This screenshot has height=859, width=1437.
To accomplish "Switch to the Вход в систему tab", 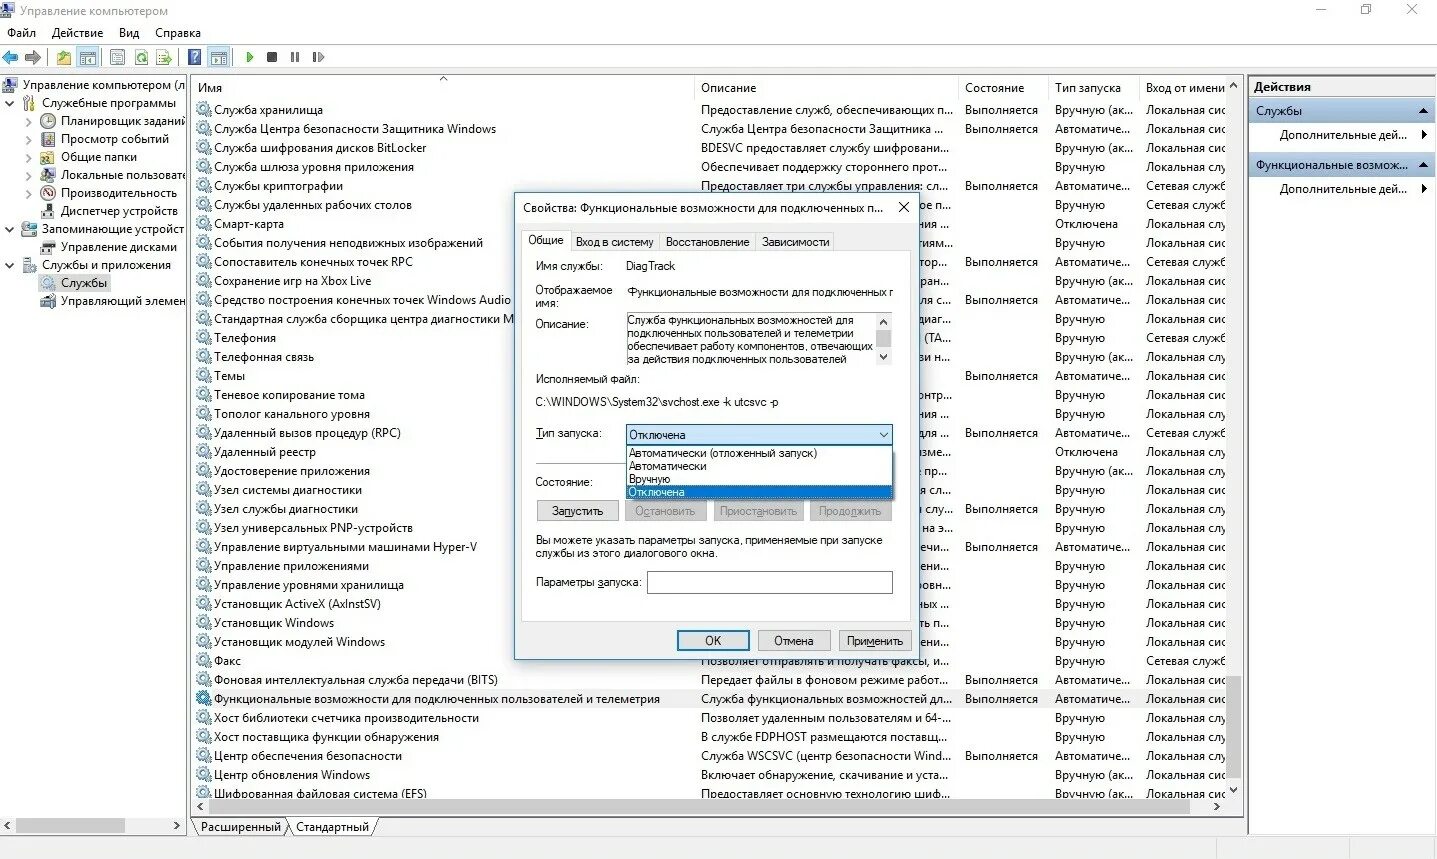I will tap(614, 242).
